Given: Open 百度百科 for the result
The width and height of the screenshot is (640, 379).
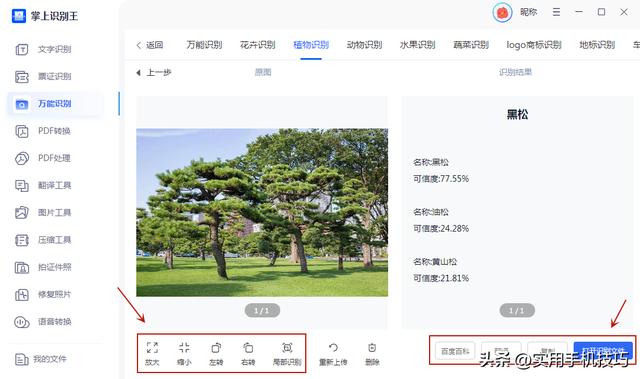Looking at the screenshot, I should click(x=455, y=351).
